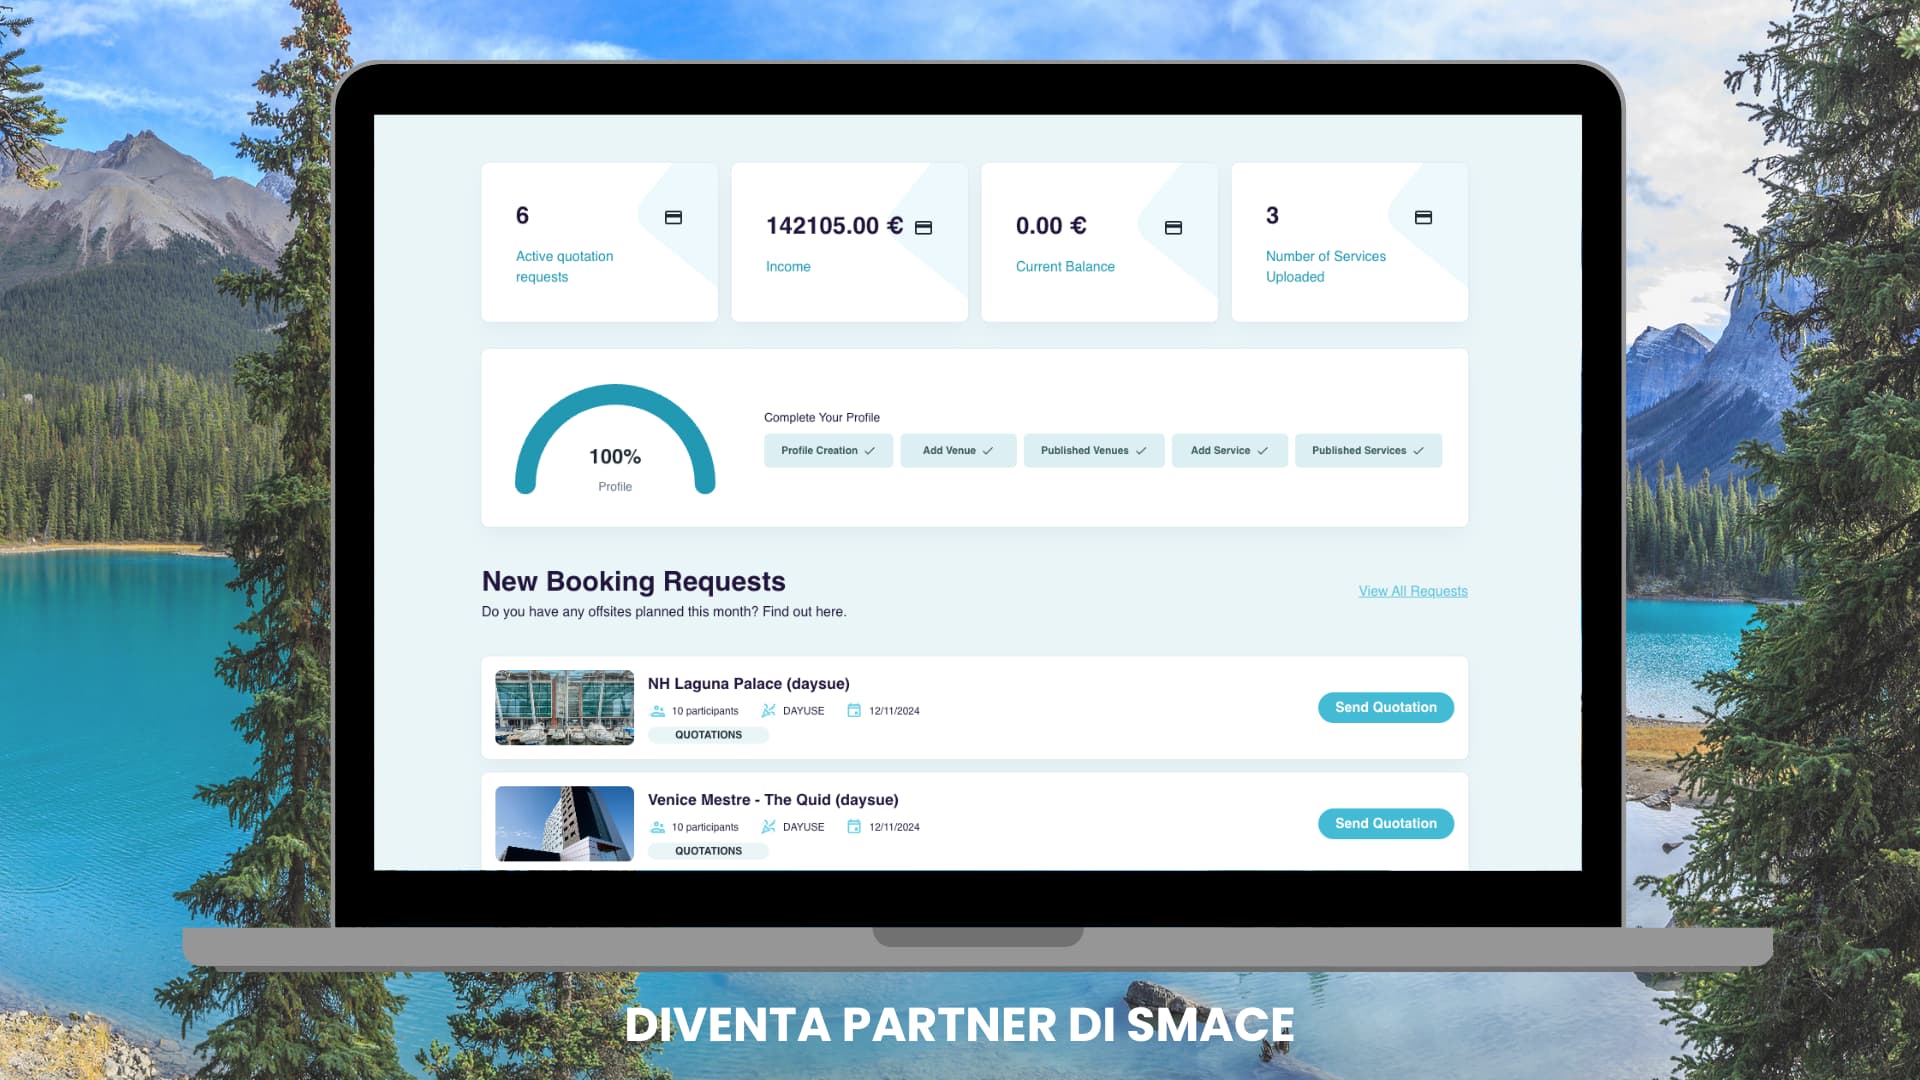Click card icon on Current Balance tile
Image resolution: width=1920 pixels, height=1080 pixels.
coord(1173,228)
